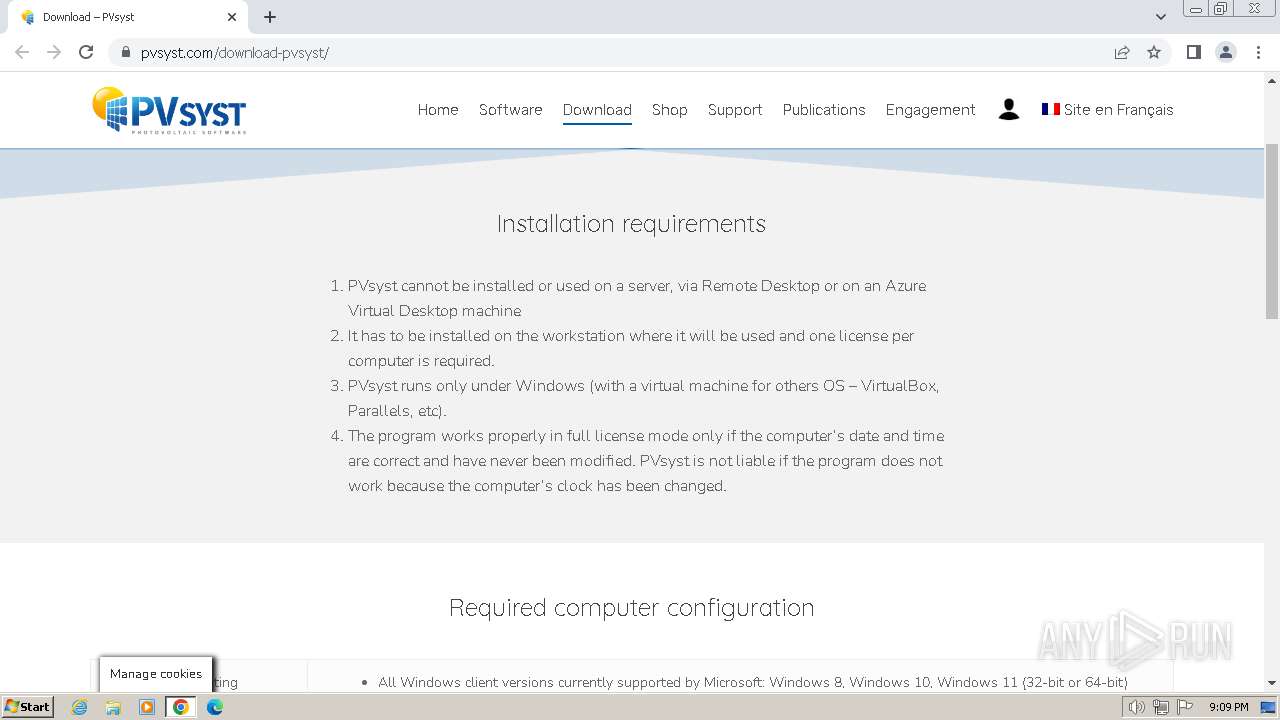Click text 'PVsyst cannot be installed or used on a server'
This screenshot has height=720, width=1280.
pyautogui.click(x=510, y=286)
